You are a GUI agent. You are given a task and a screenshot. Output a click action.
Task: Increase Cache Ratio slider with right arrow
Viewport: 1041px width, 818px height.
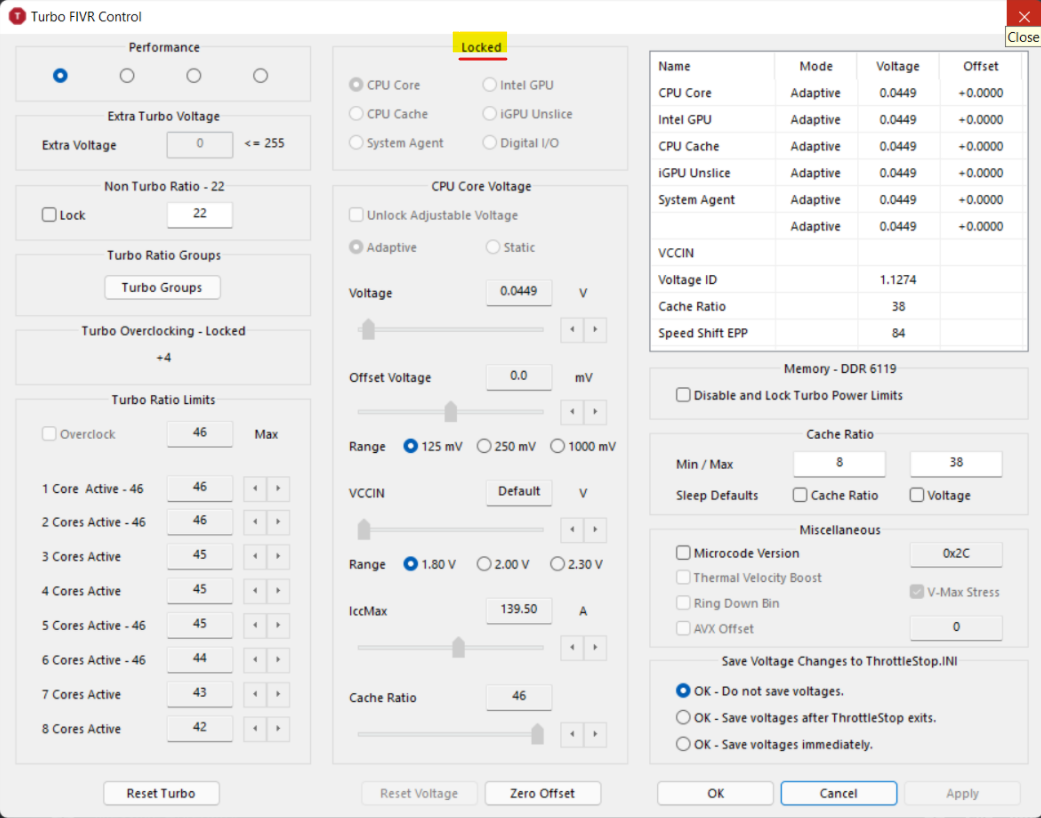pyautogui.click(x=596, y=734)
